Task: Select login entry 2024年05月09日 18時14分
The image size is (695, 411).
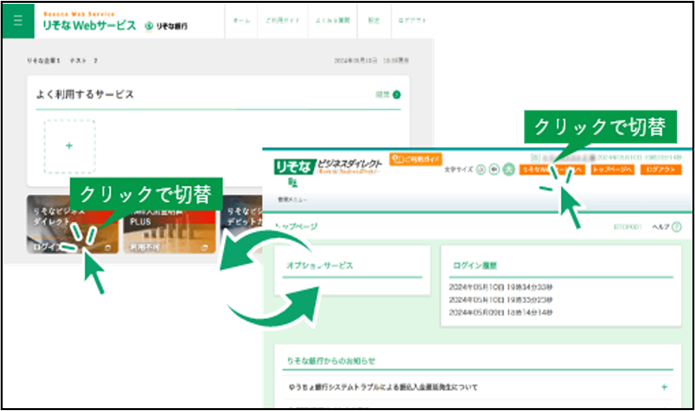Action: click(x=500, y=313)
